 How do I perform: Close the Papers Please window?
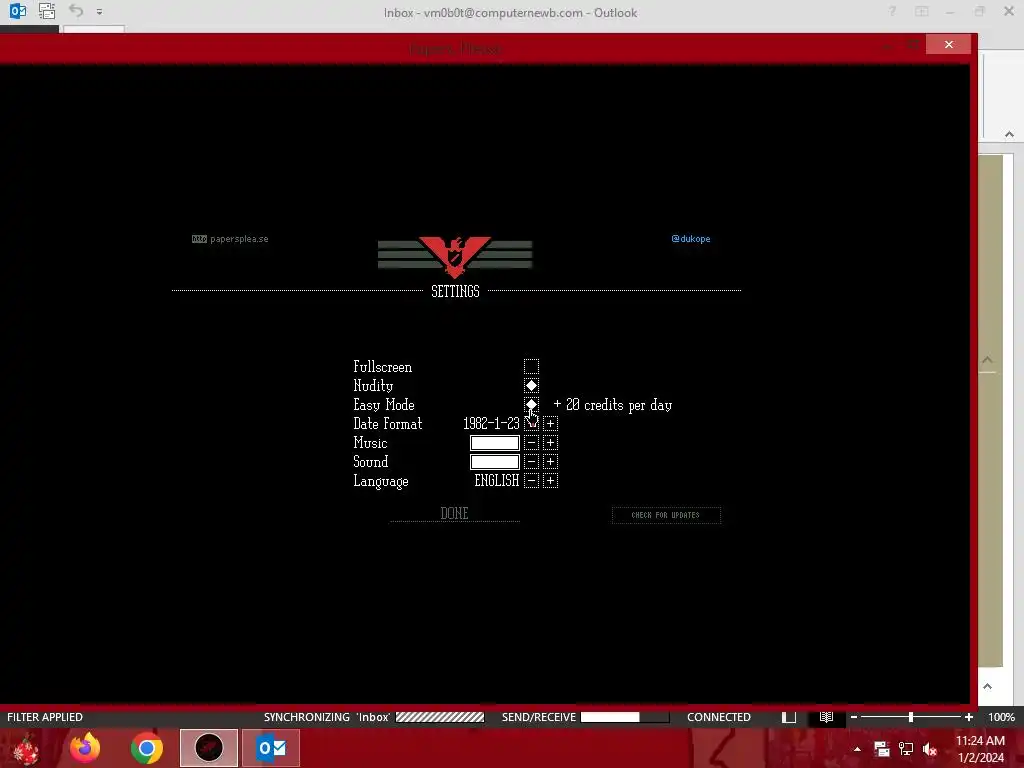click(948, 44)
